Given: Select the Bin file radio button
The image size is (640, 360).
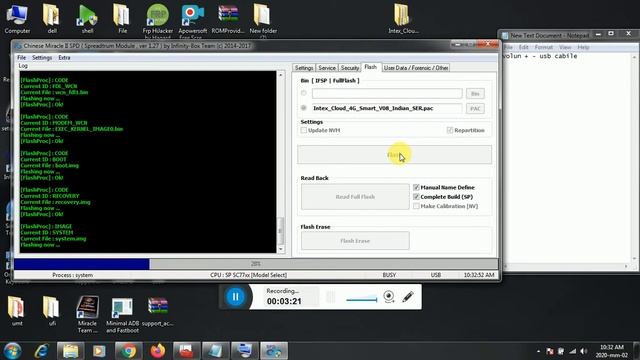Looking at the screenshot, I should 304,93.
